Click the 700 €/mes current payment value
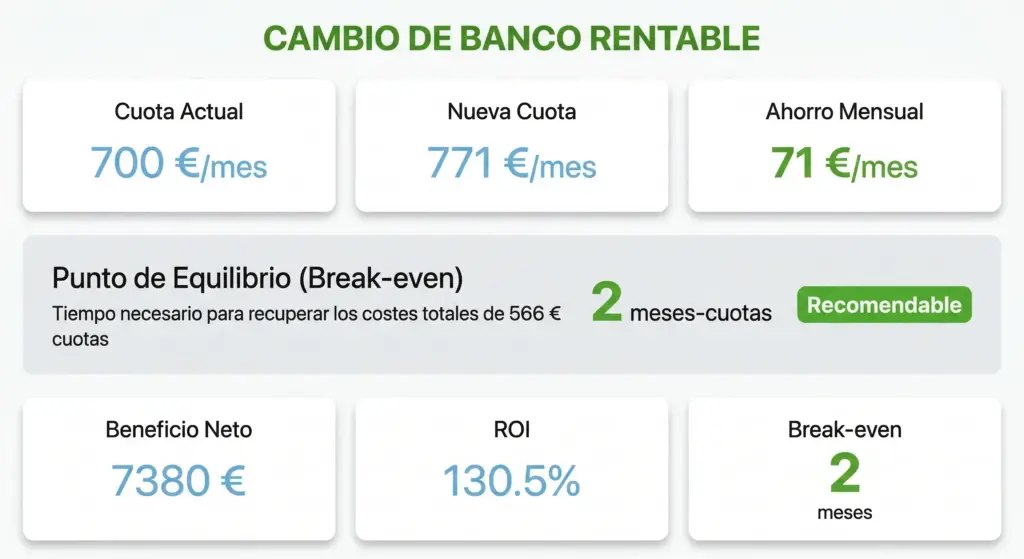Viewport: 1024px width, 559px height. click(179, 163)
